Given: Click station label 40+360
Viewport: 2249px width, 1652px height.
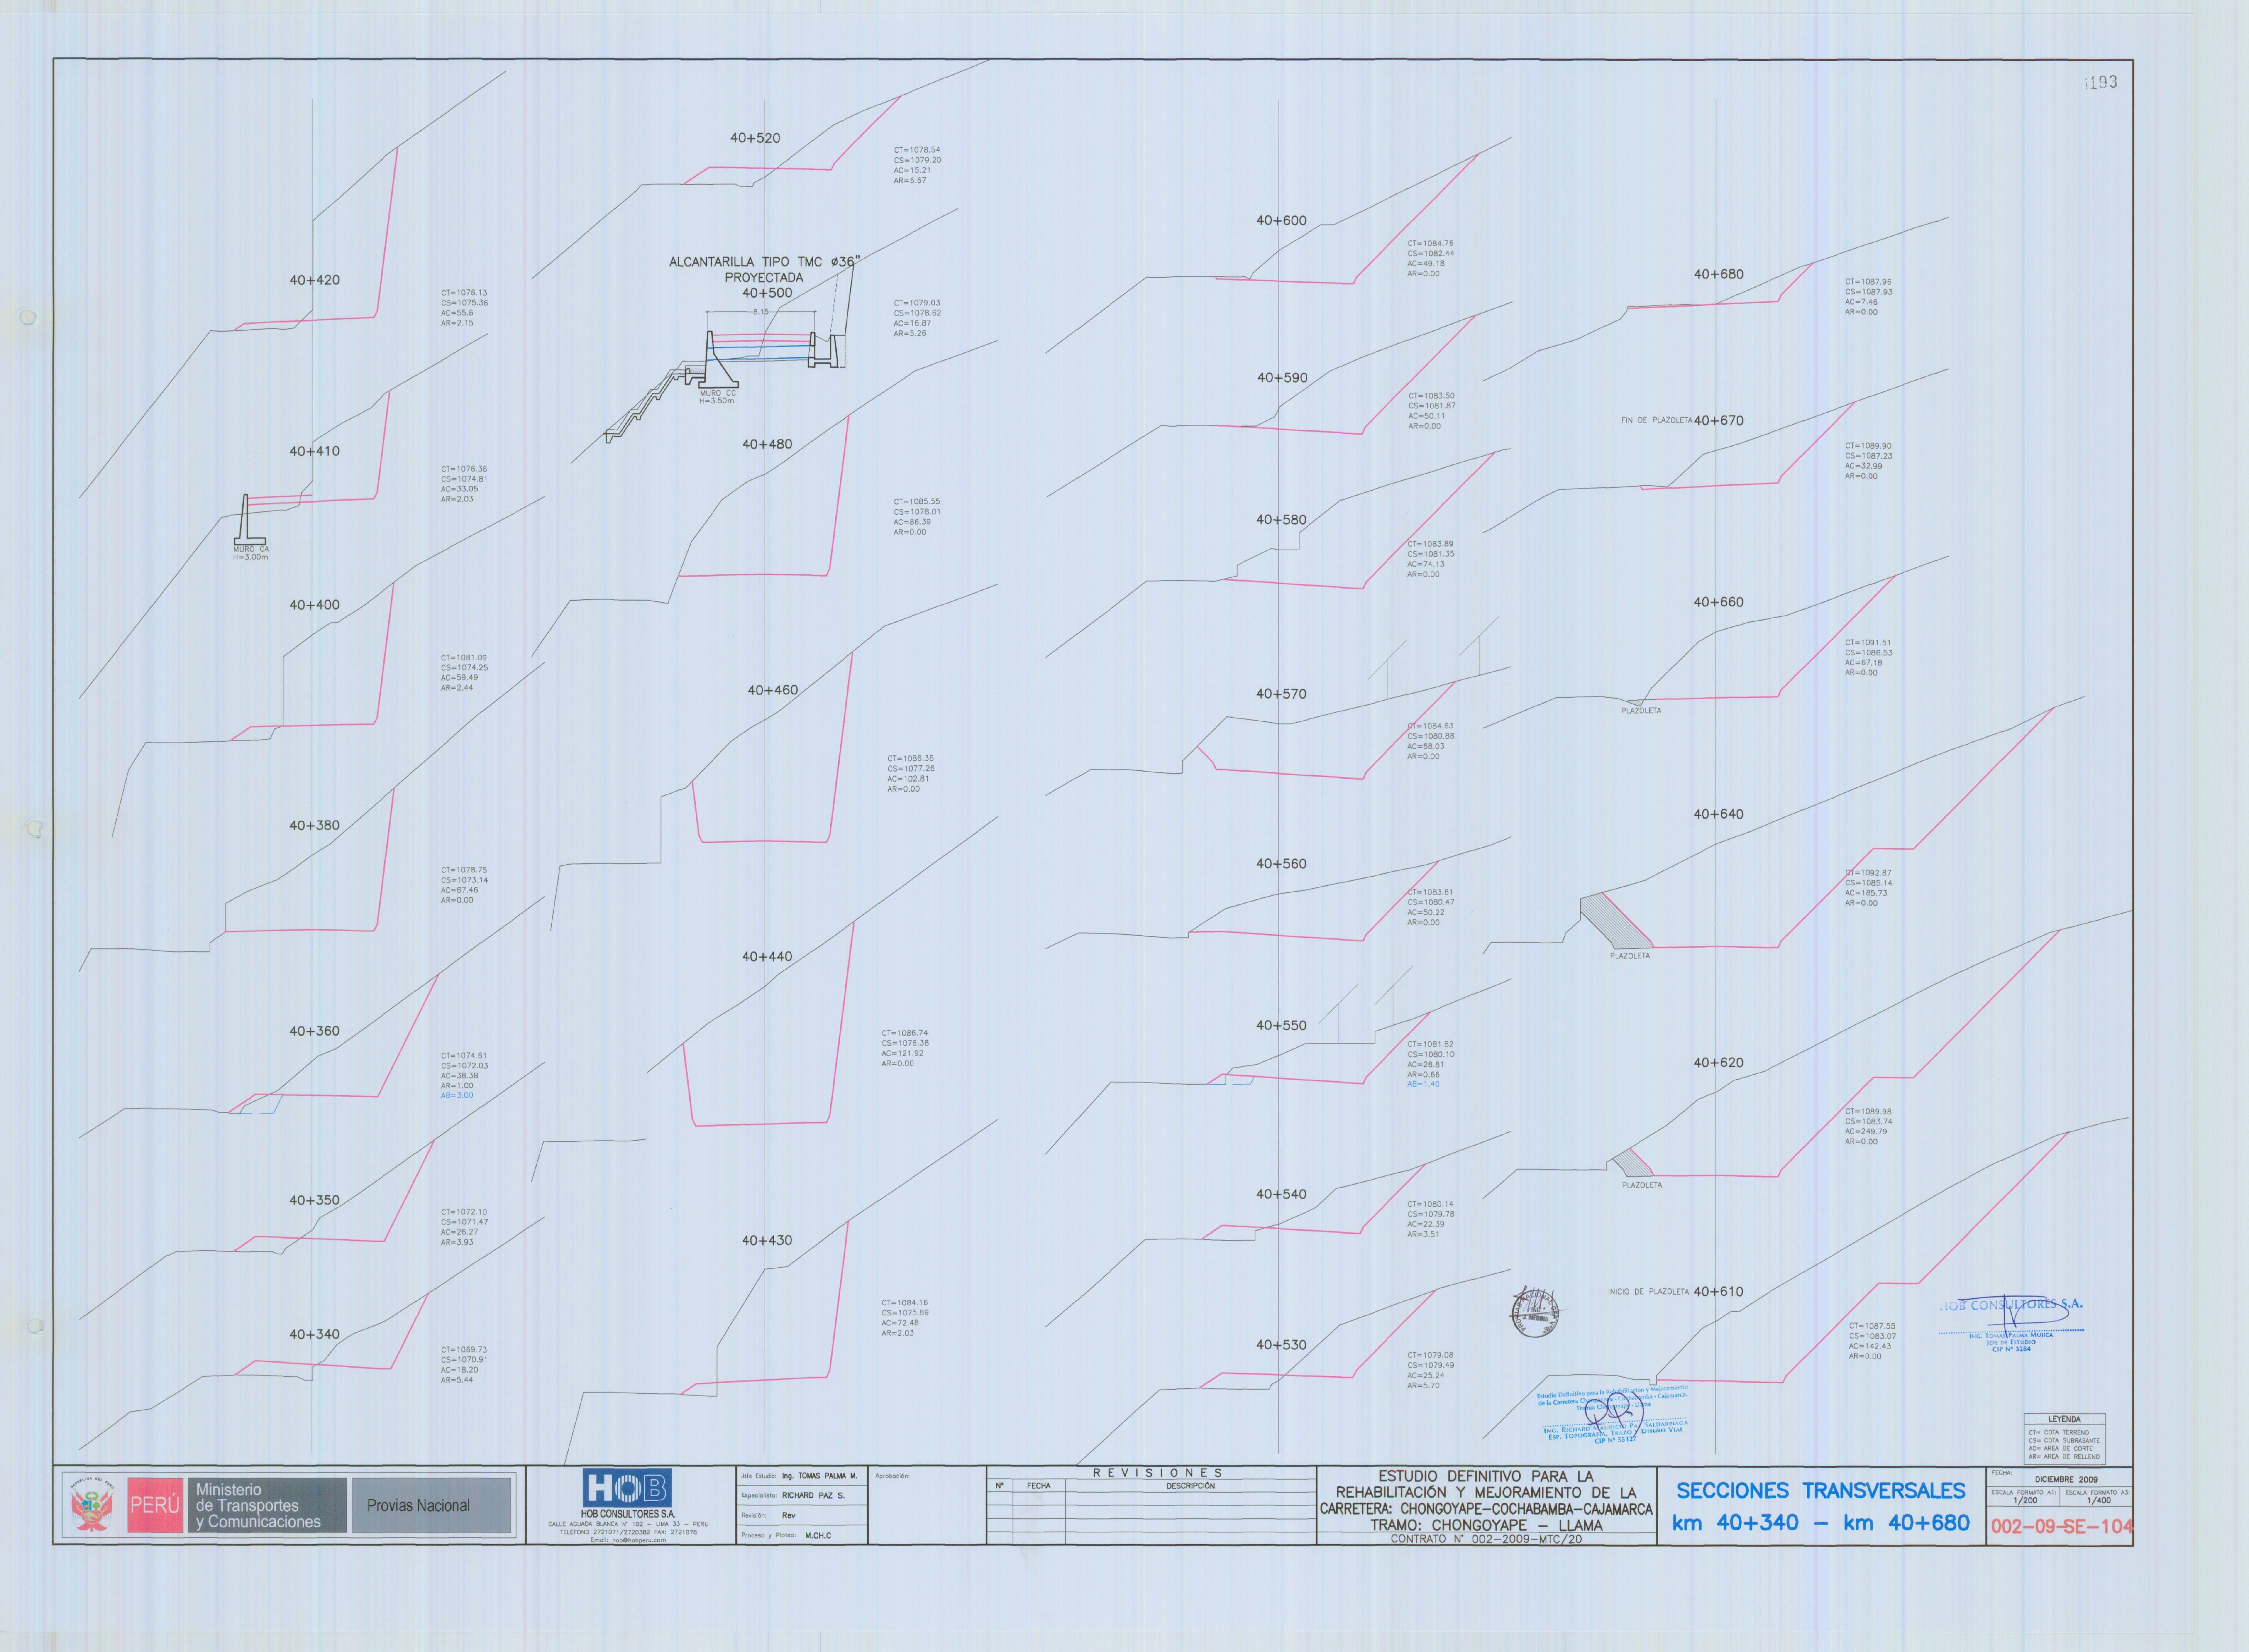Looking at the screenshot, I should click(314, 1031).
